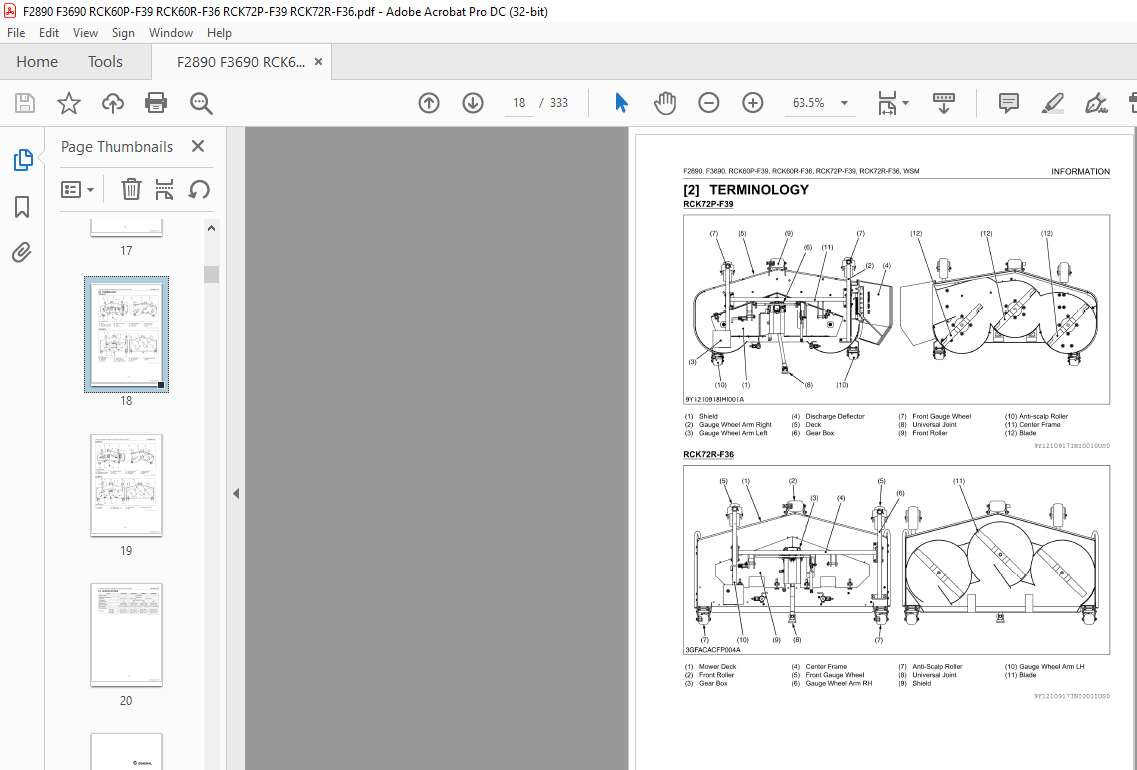1137x770 pixels.
Task: Open the Bookmarks panel
Action: (x=22, y=207)
